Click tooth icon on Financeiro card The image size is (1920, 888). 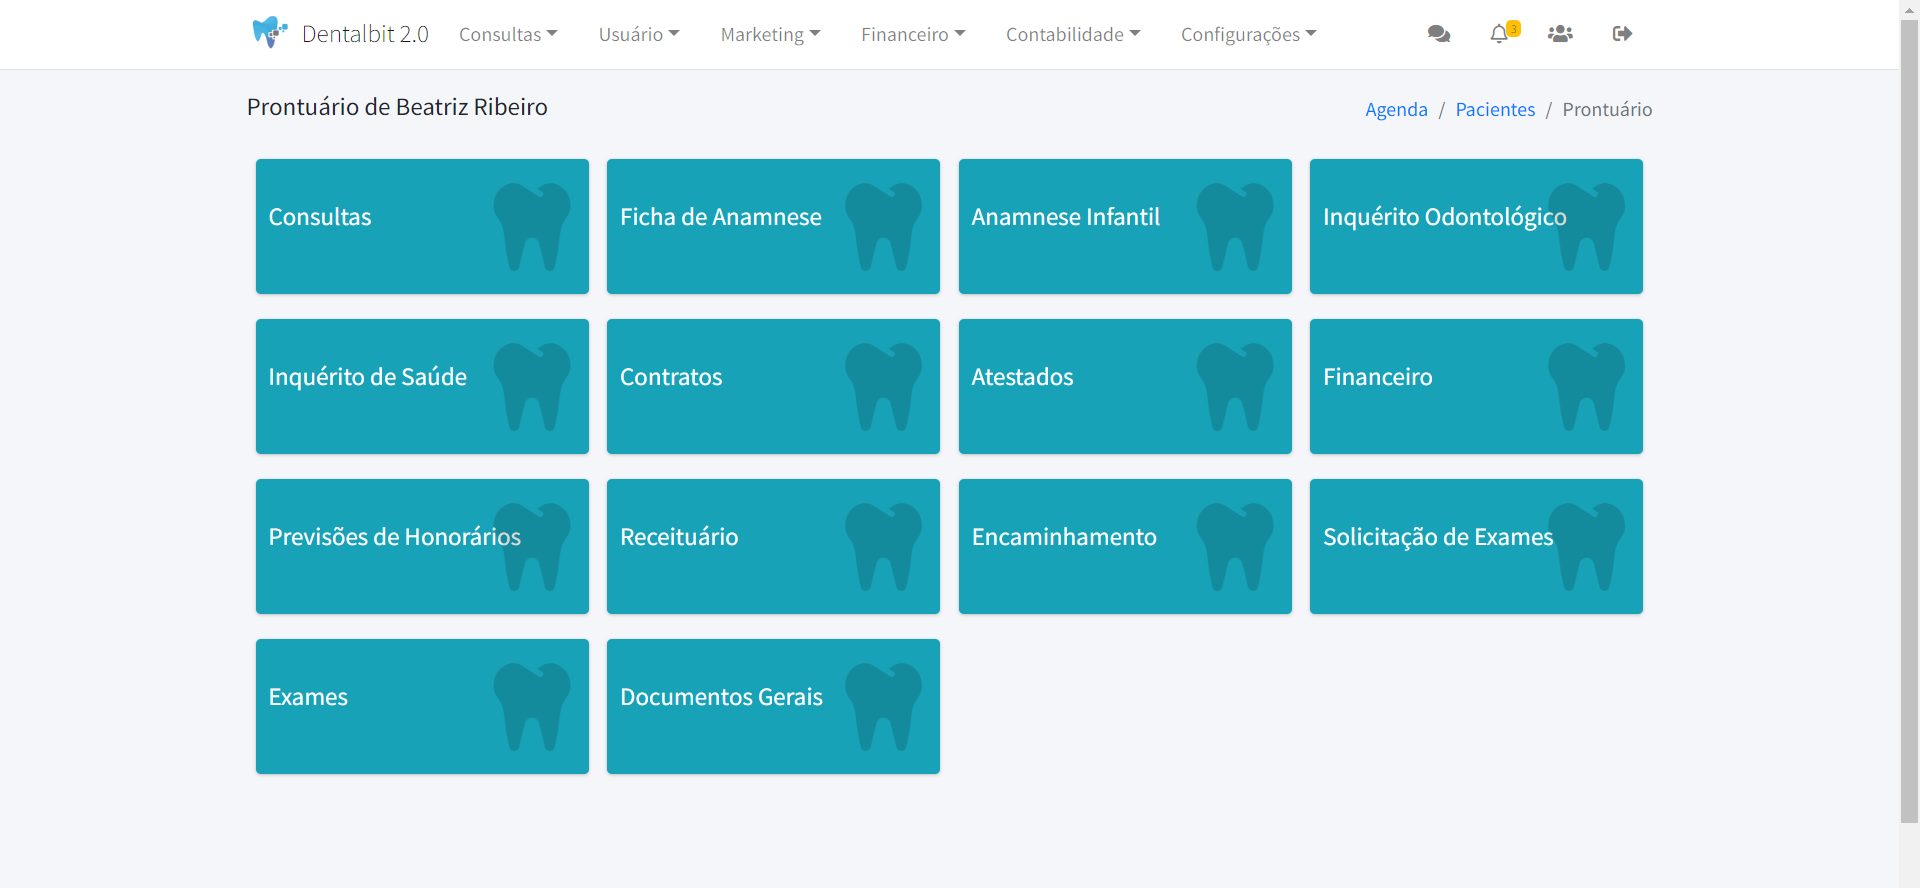pyautogui.click(x=1586, y=387)
